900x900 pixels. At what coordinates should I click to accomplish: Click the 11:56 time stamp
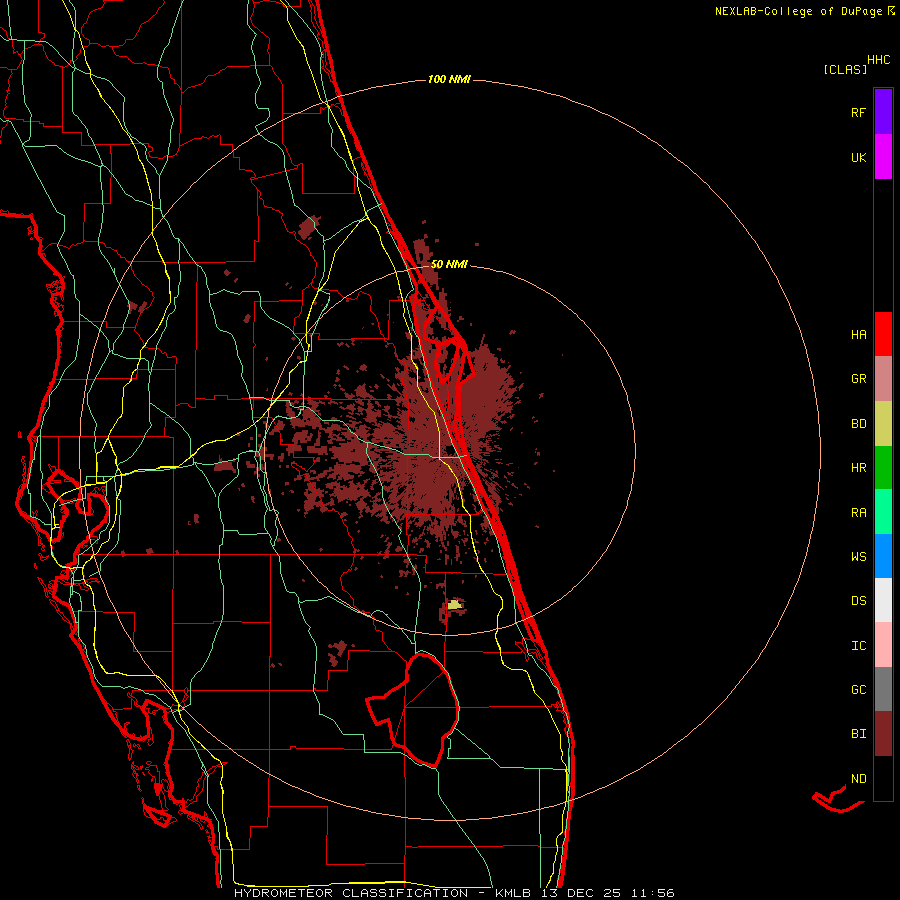[x=652, y=893]
